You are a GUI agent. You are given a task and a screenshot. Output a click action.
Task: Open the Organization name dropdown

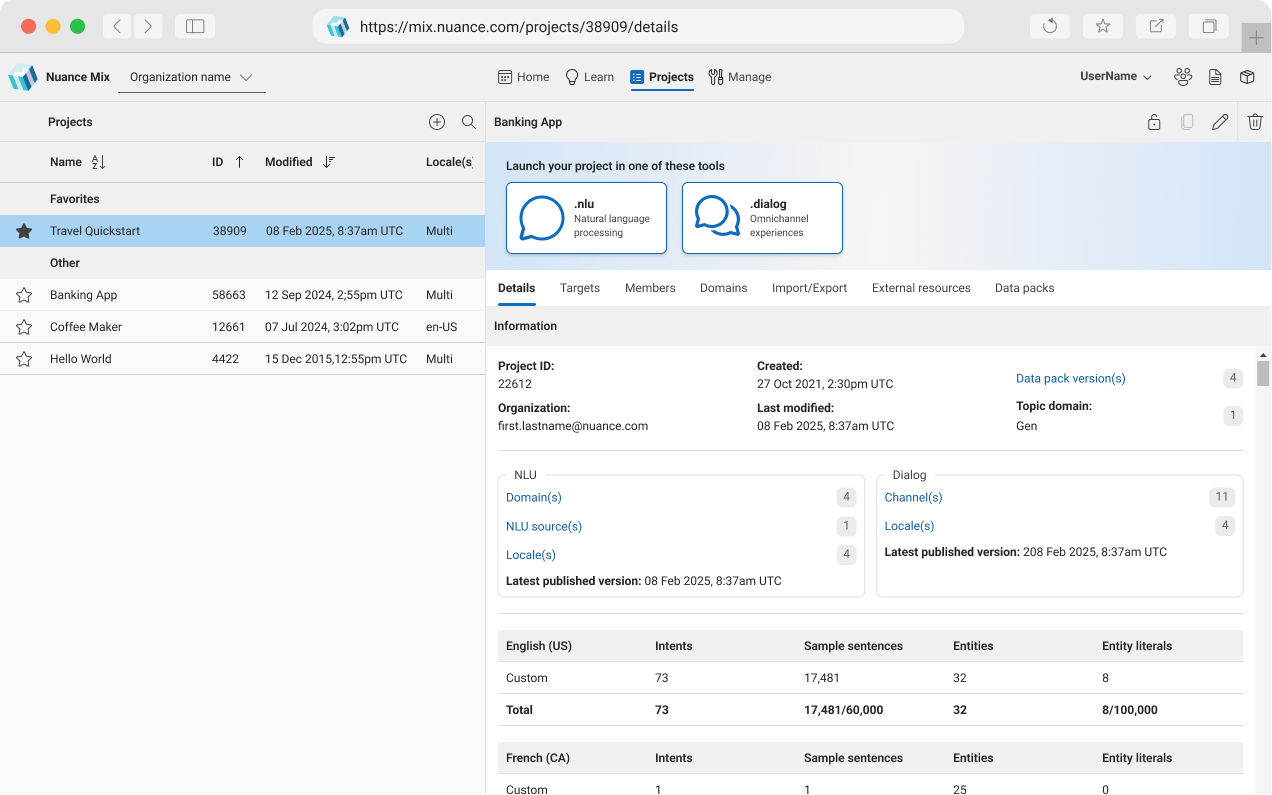(x=191, y=77)
